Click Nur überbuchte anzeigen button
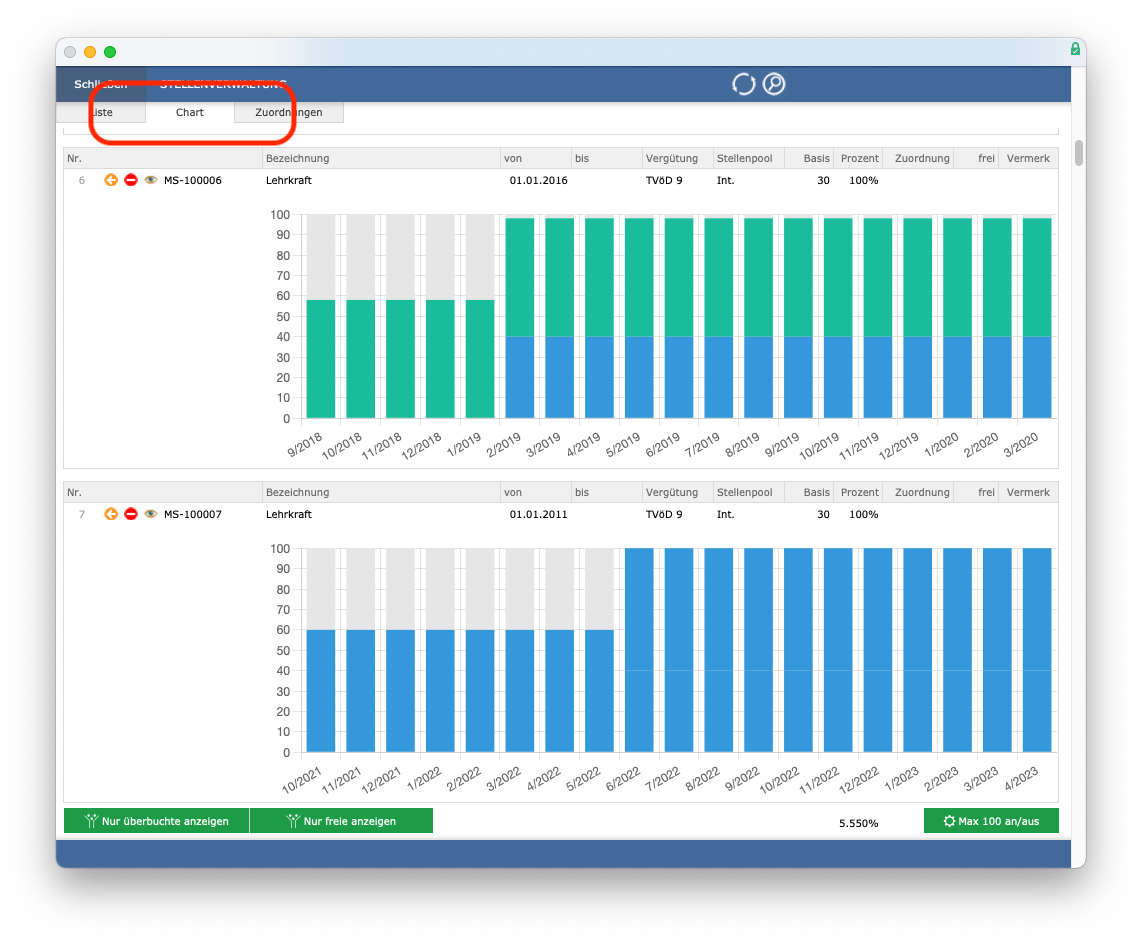Screen dimensions: 1142x942 157,820
